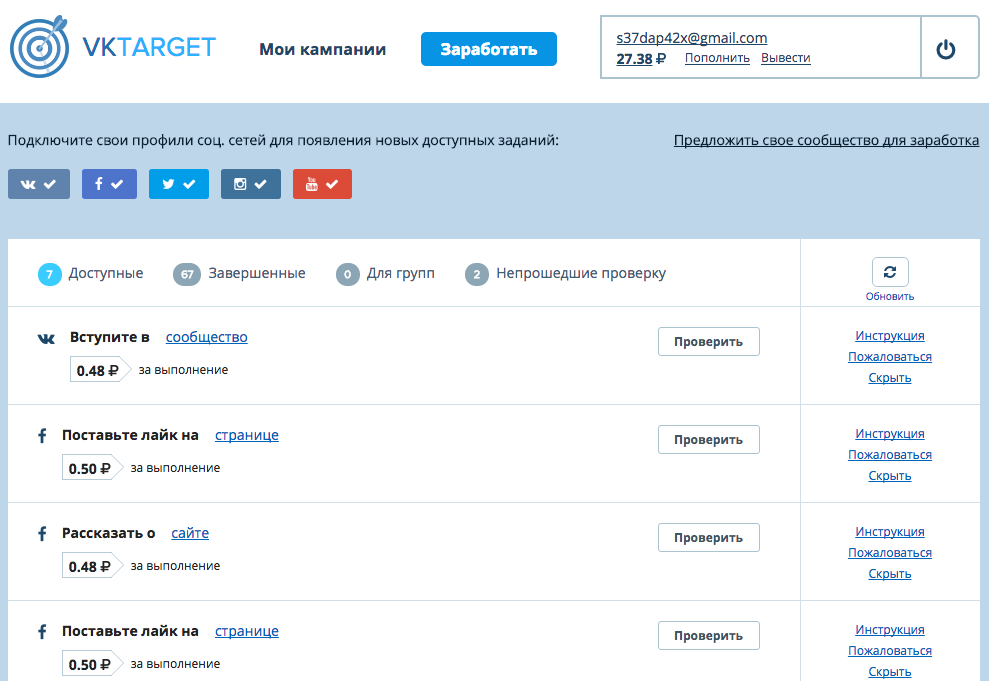Select the Завершенные tab
Viewport: 989px width, 681px height.
click(x=239, y=274)
